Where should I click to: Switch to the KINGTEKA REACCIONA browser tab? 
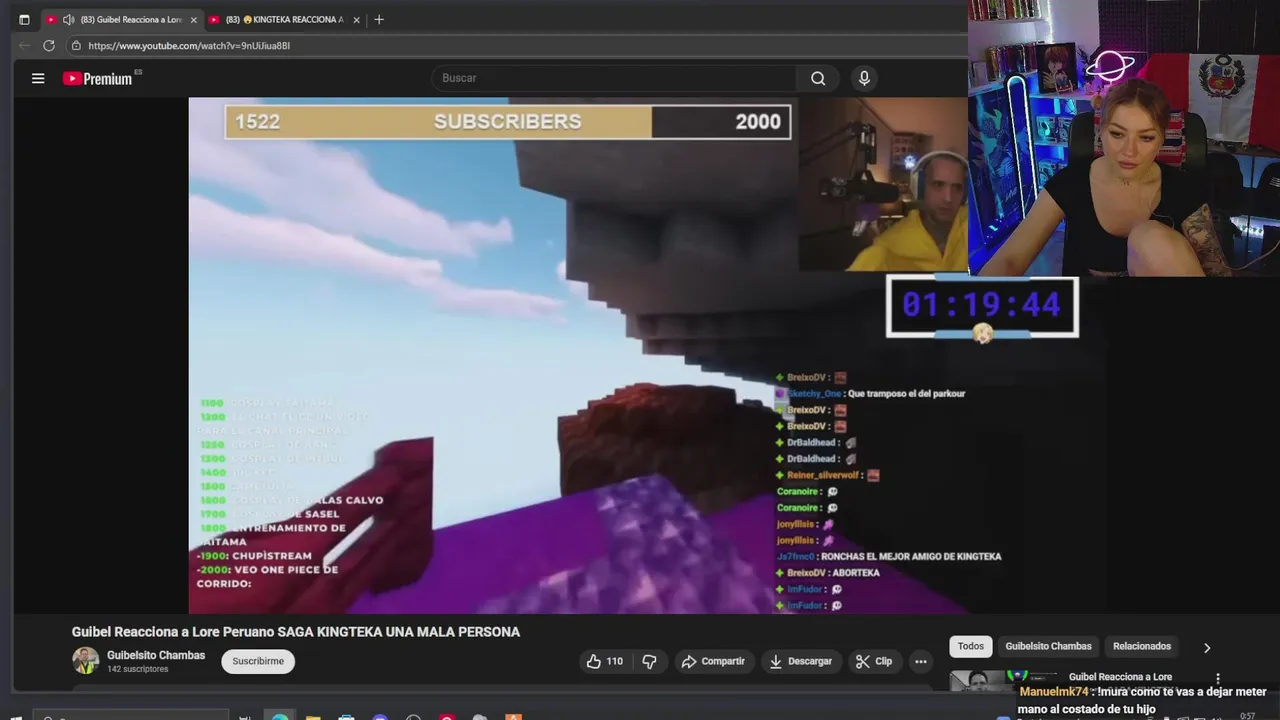pos(284,19)
